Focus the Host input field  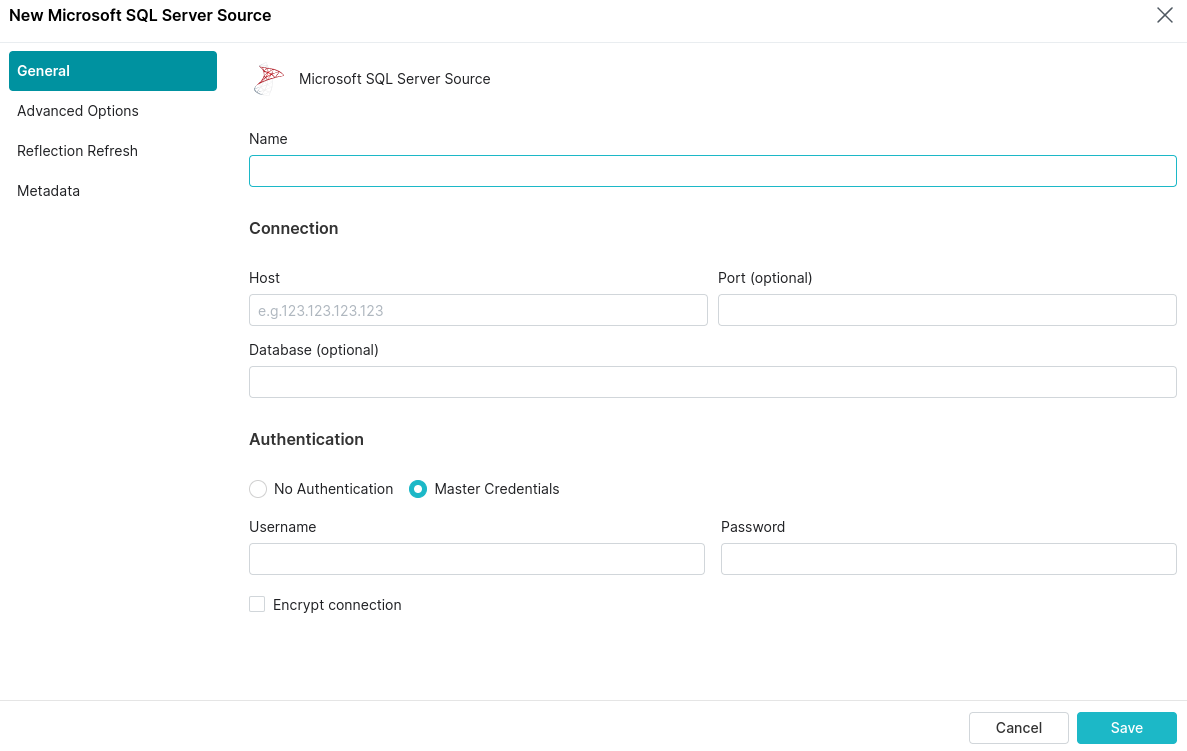point(477,310)
